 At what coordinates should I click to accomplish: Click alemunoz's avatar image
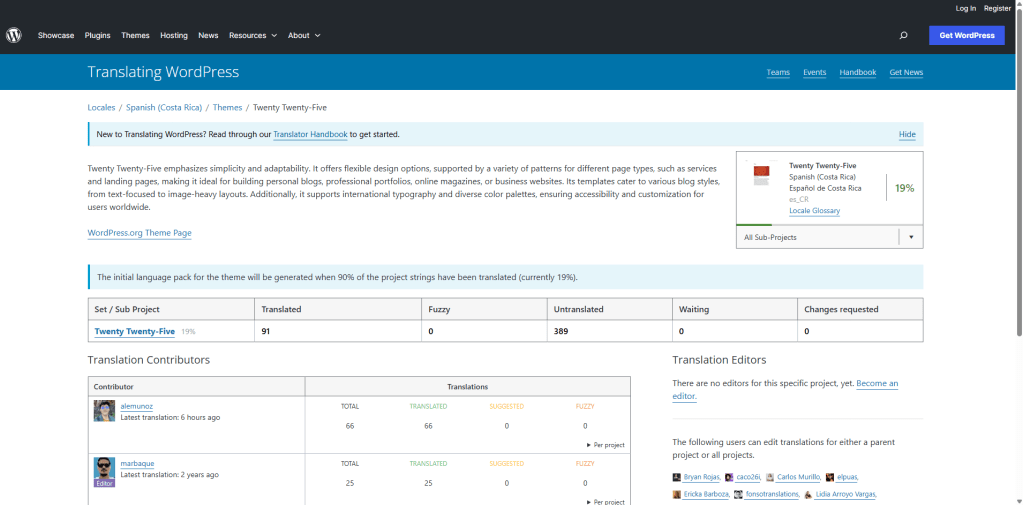click(104, 411)
